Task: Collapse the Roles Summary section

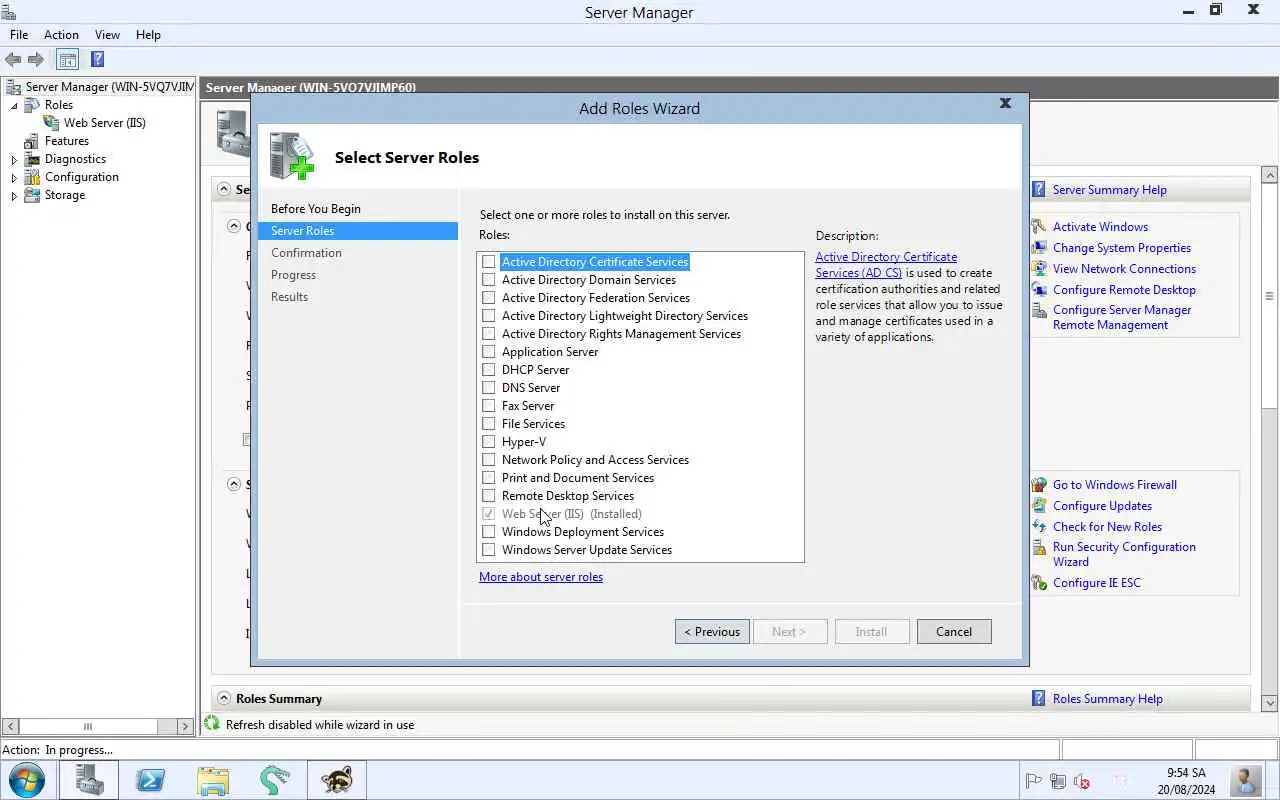Action: [224, 699]
